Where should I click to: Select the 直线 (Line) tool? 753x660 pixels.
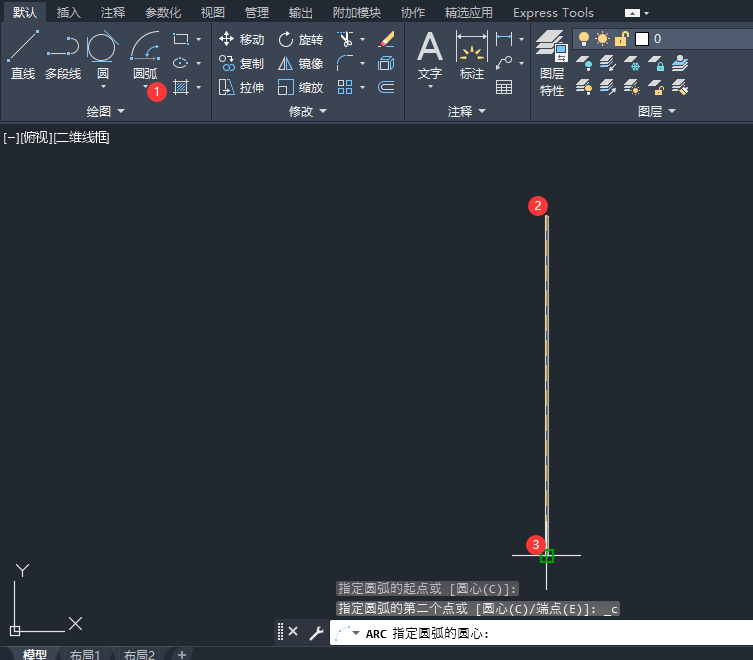tap(23, 54)
